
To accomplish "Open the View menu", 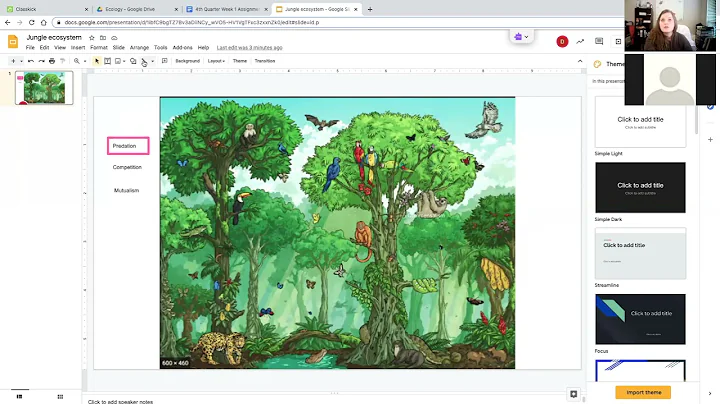I will click(x=60, y=48).
